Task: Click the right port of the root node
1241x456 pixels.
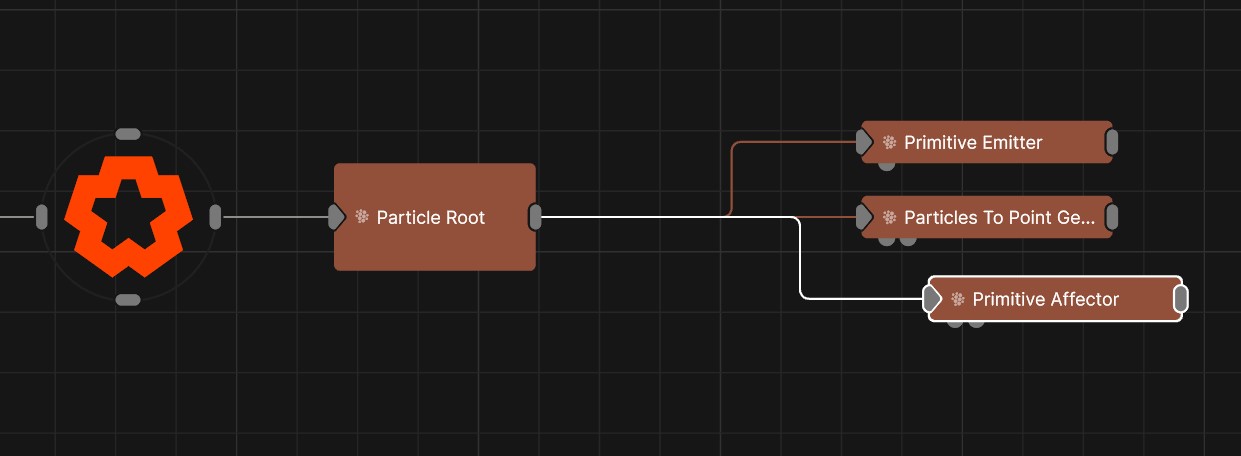Action: click(215, 216)
